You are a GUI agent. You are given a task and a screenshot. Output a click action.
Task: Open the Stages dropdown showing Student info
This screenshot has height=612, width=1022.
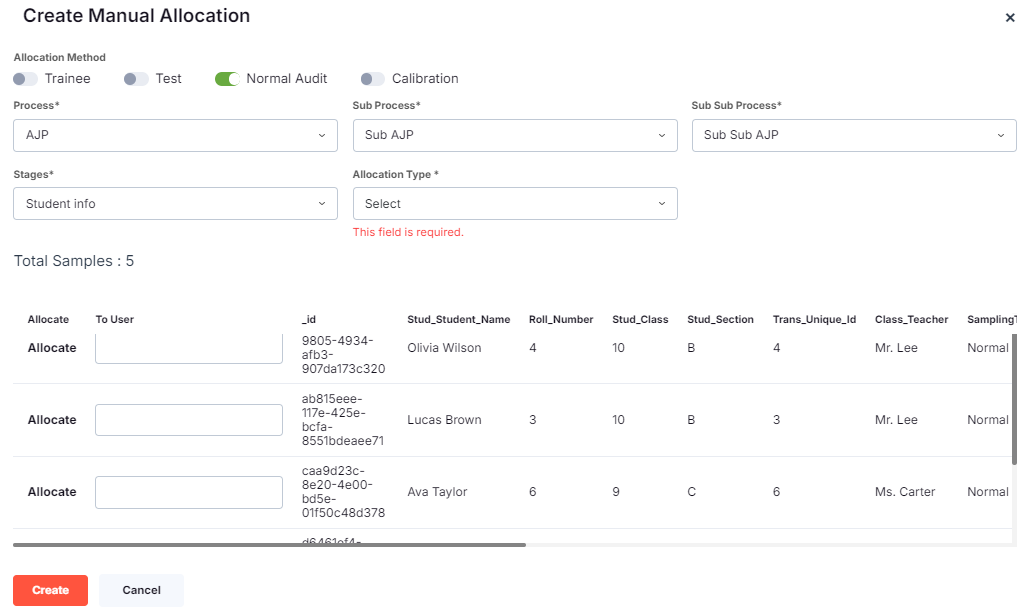click(175, 203)
